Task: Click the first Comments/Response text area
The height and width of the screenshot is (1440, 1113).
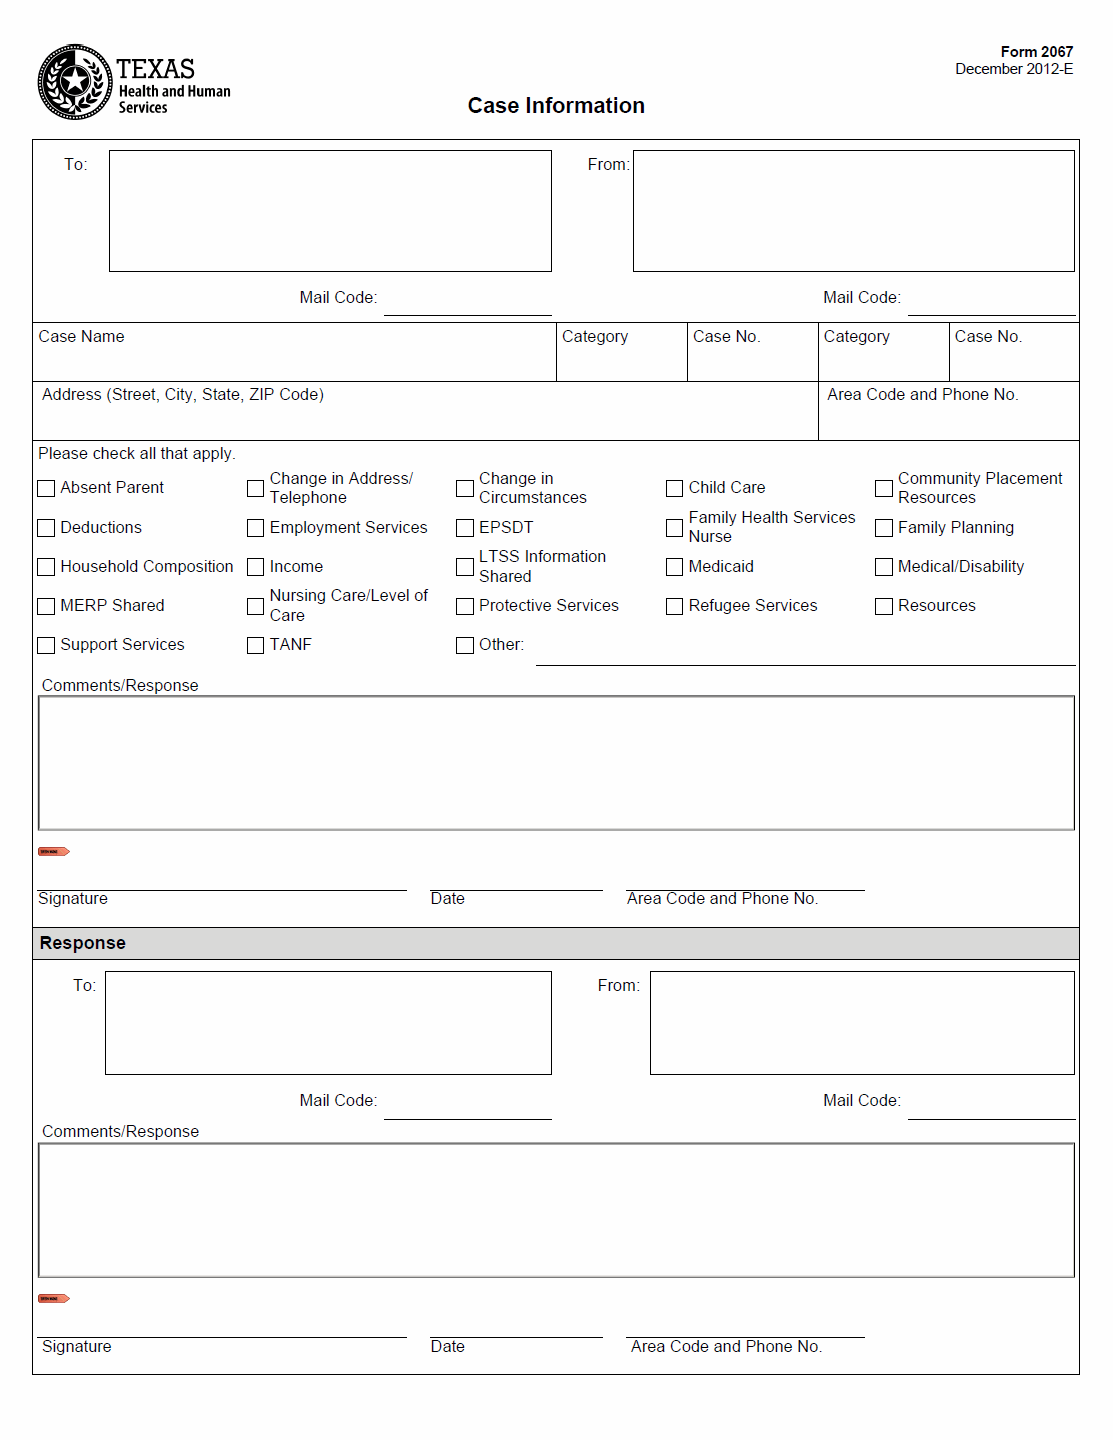Action: coord(556,763)
